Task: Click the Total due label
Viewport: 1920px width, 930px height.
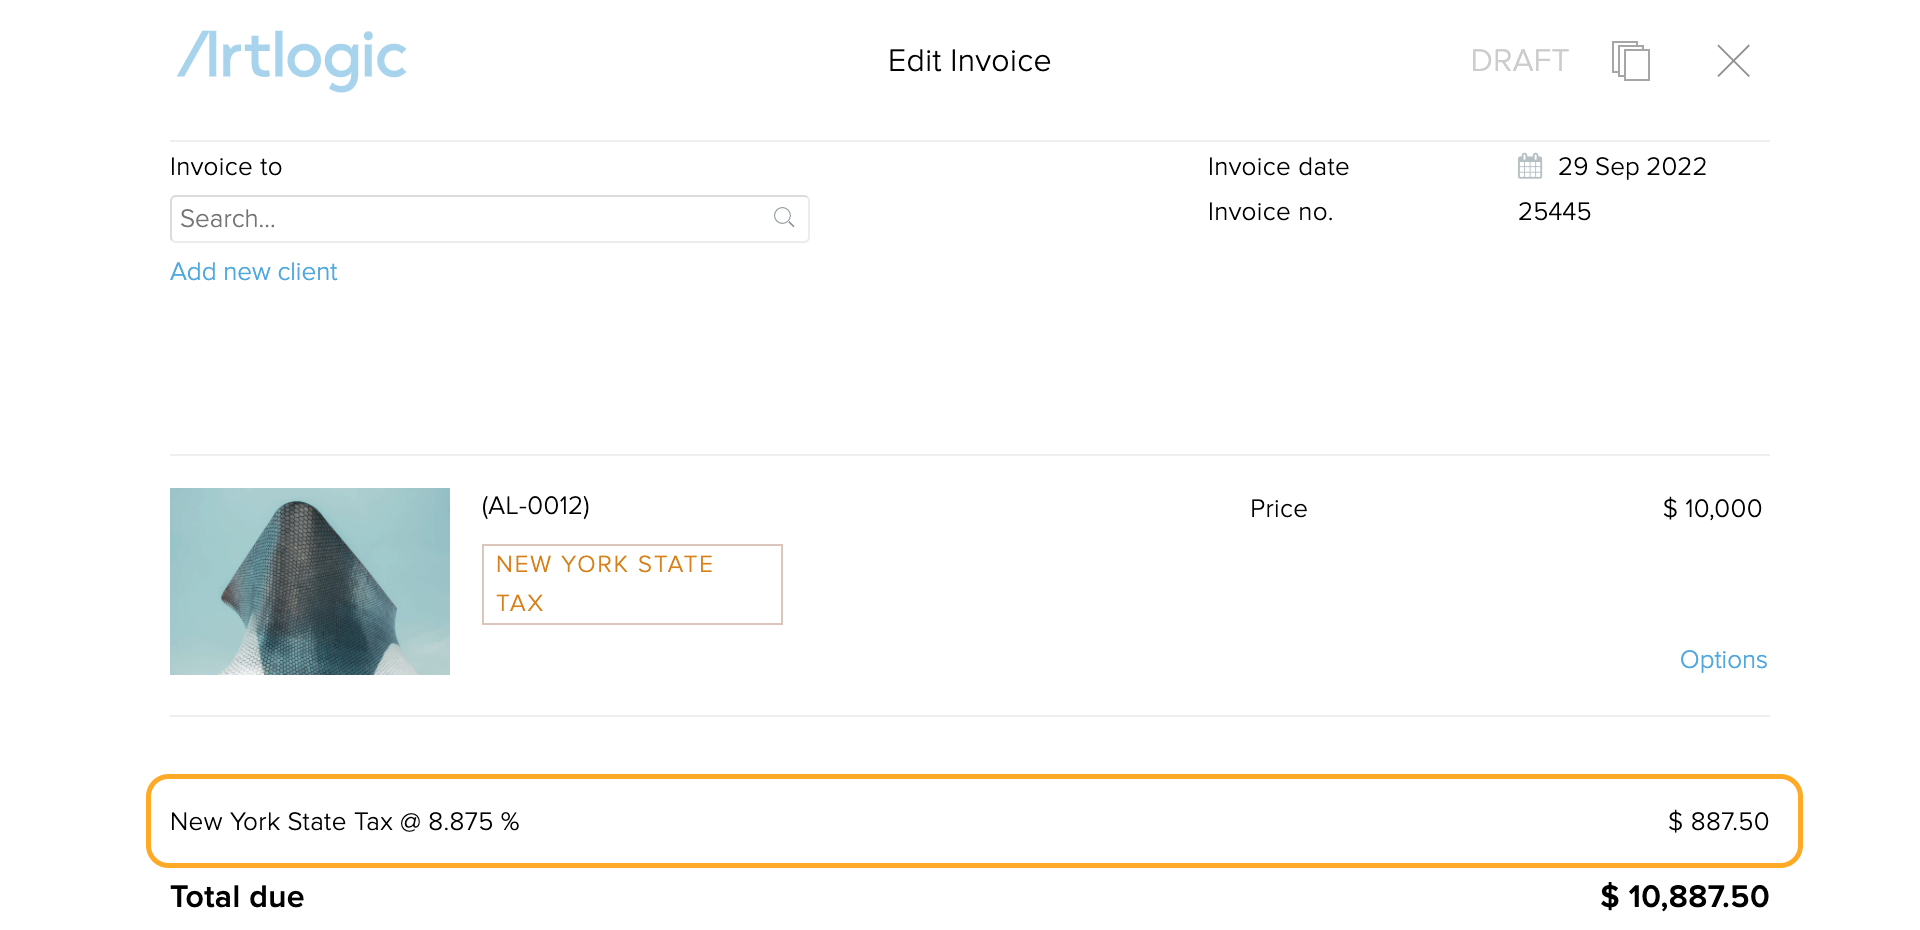Action: click(x=237, y=897)
